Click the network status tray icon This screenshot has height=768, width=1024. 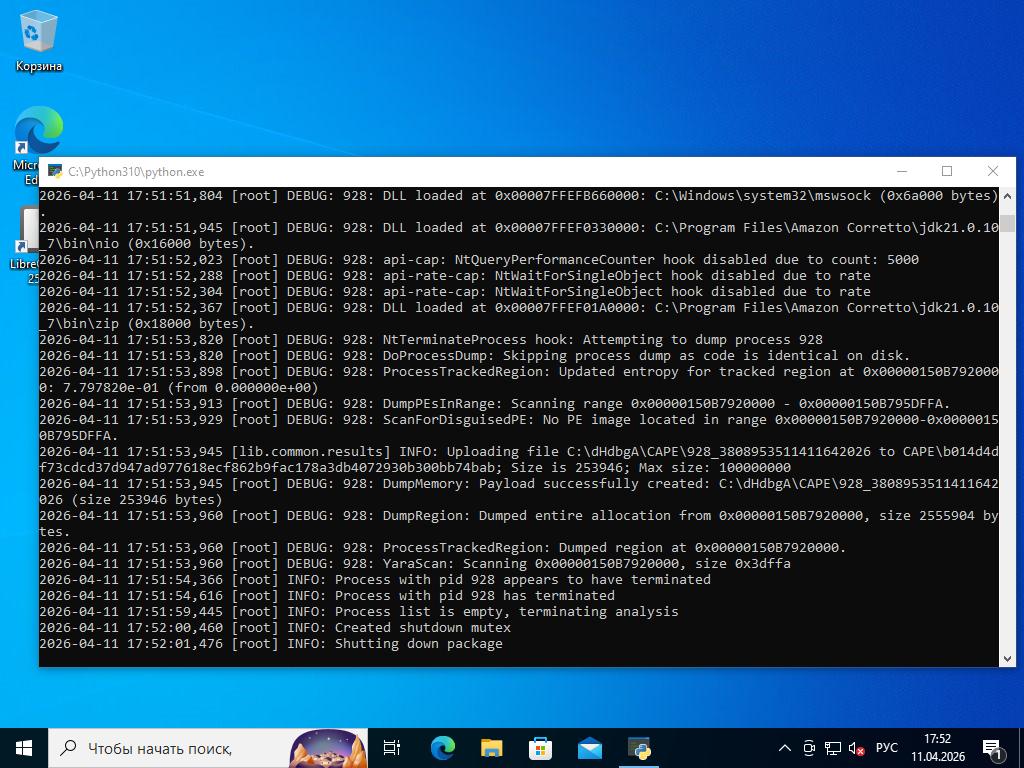coord(833,748)
